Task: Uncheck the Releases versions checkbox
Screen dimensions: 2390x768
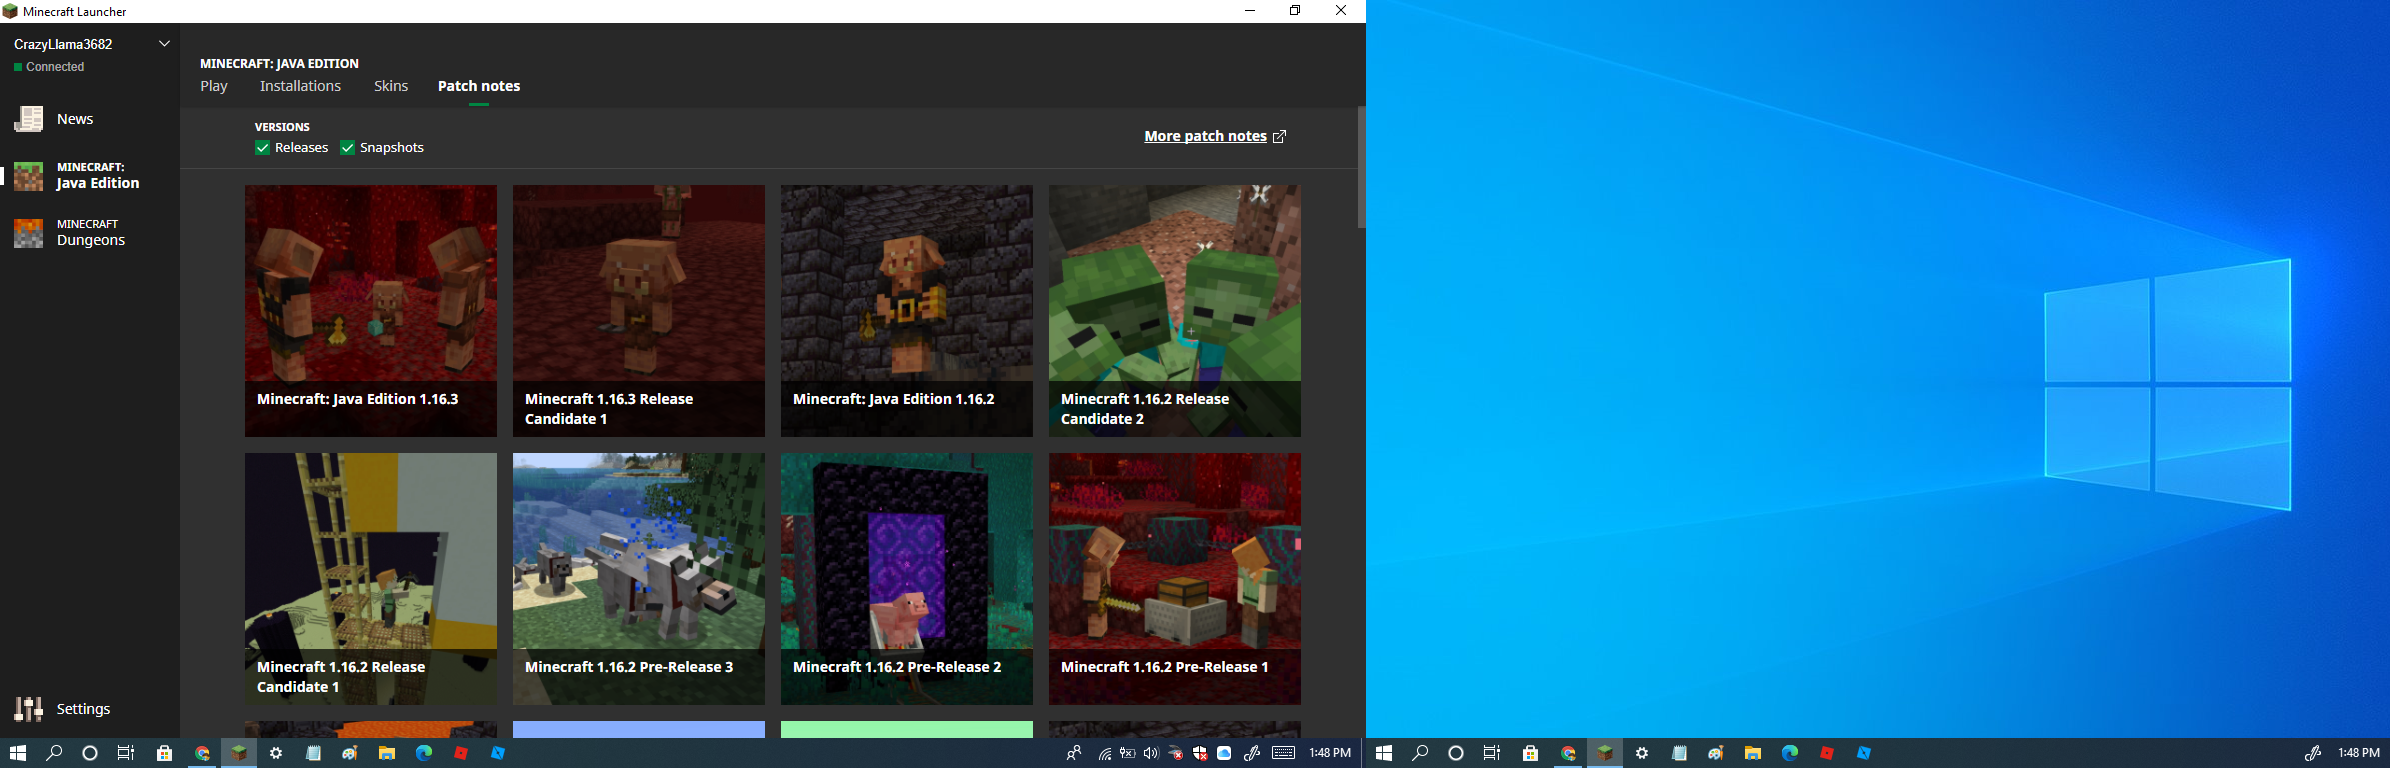Action: [x=263, y=148]
